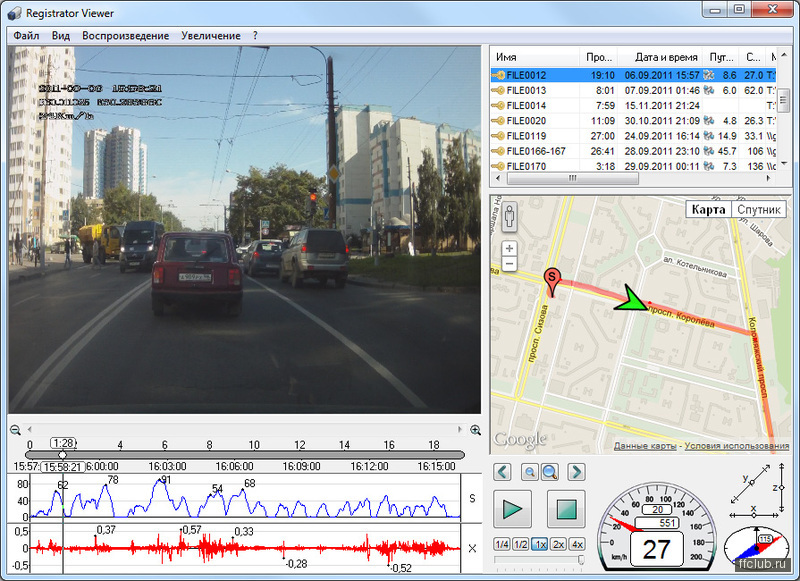Click the map zoom out minus button
The image size is (800, 581).
(509, 264)
